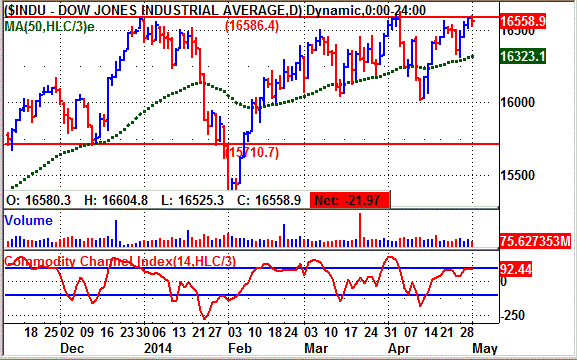Click the L: 16525.3 low value

click(192, 201)
